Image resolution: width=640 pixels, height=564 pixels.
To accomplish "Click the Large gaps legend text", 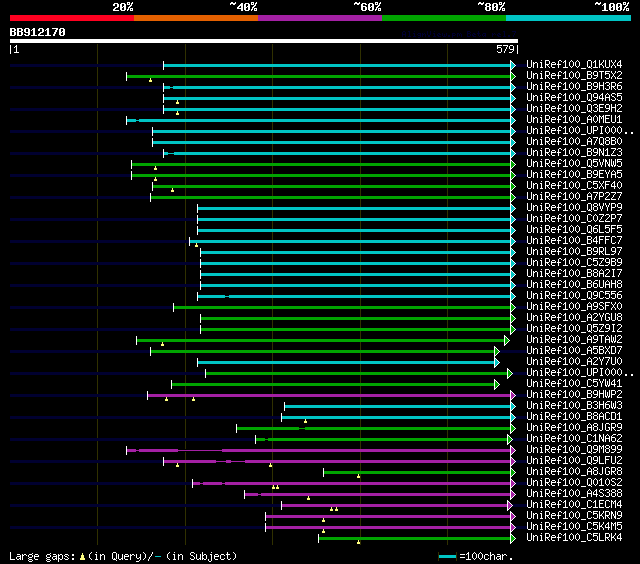I will pos(123,556).
